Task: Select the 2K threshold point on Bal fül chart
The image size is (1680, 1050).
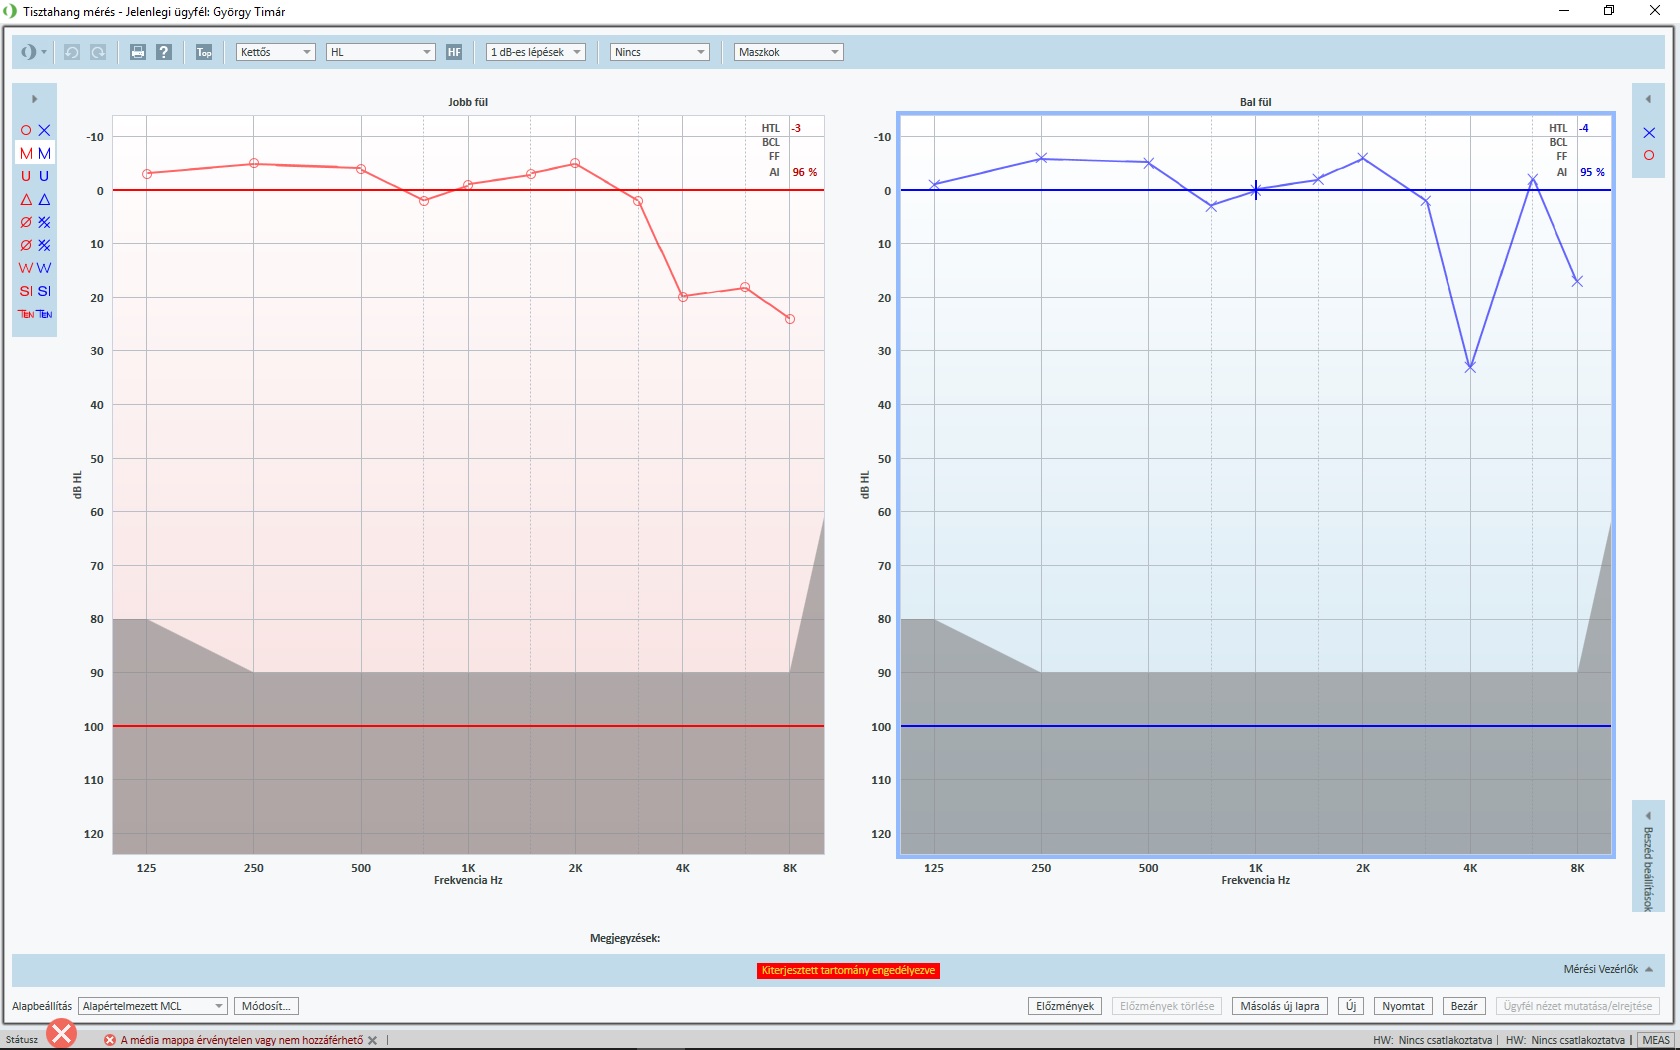Action: [x=1363, y=158]
